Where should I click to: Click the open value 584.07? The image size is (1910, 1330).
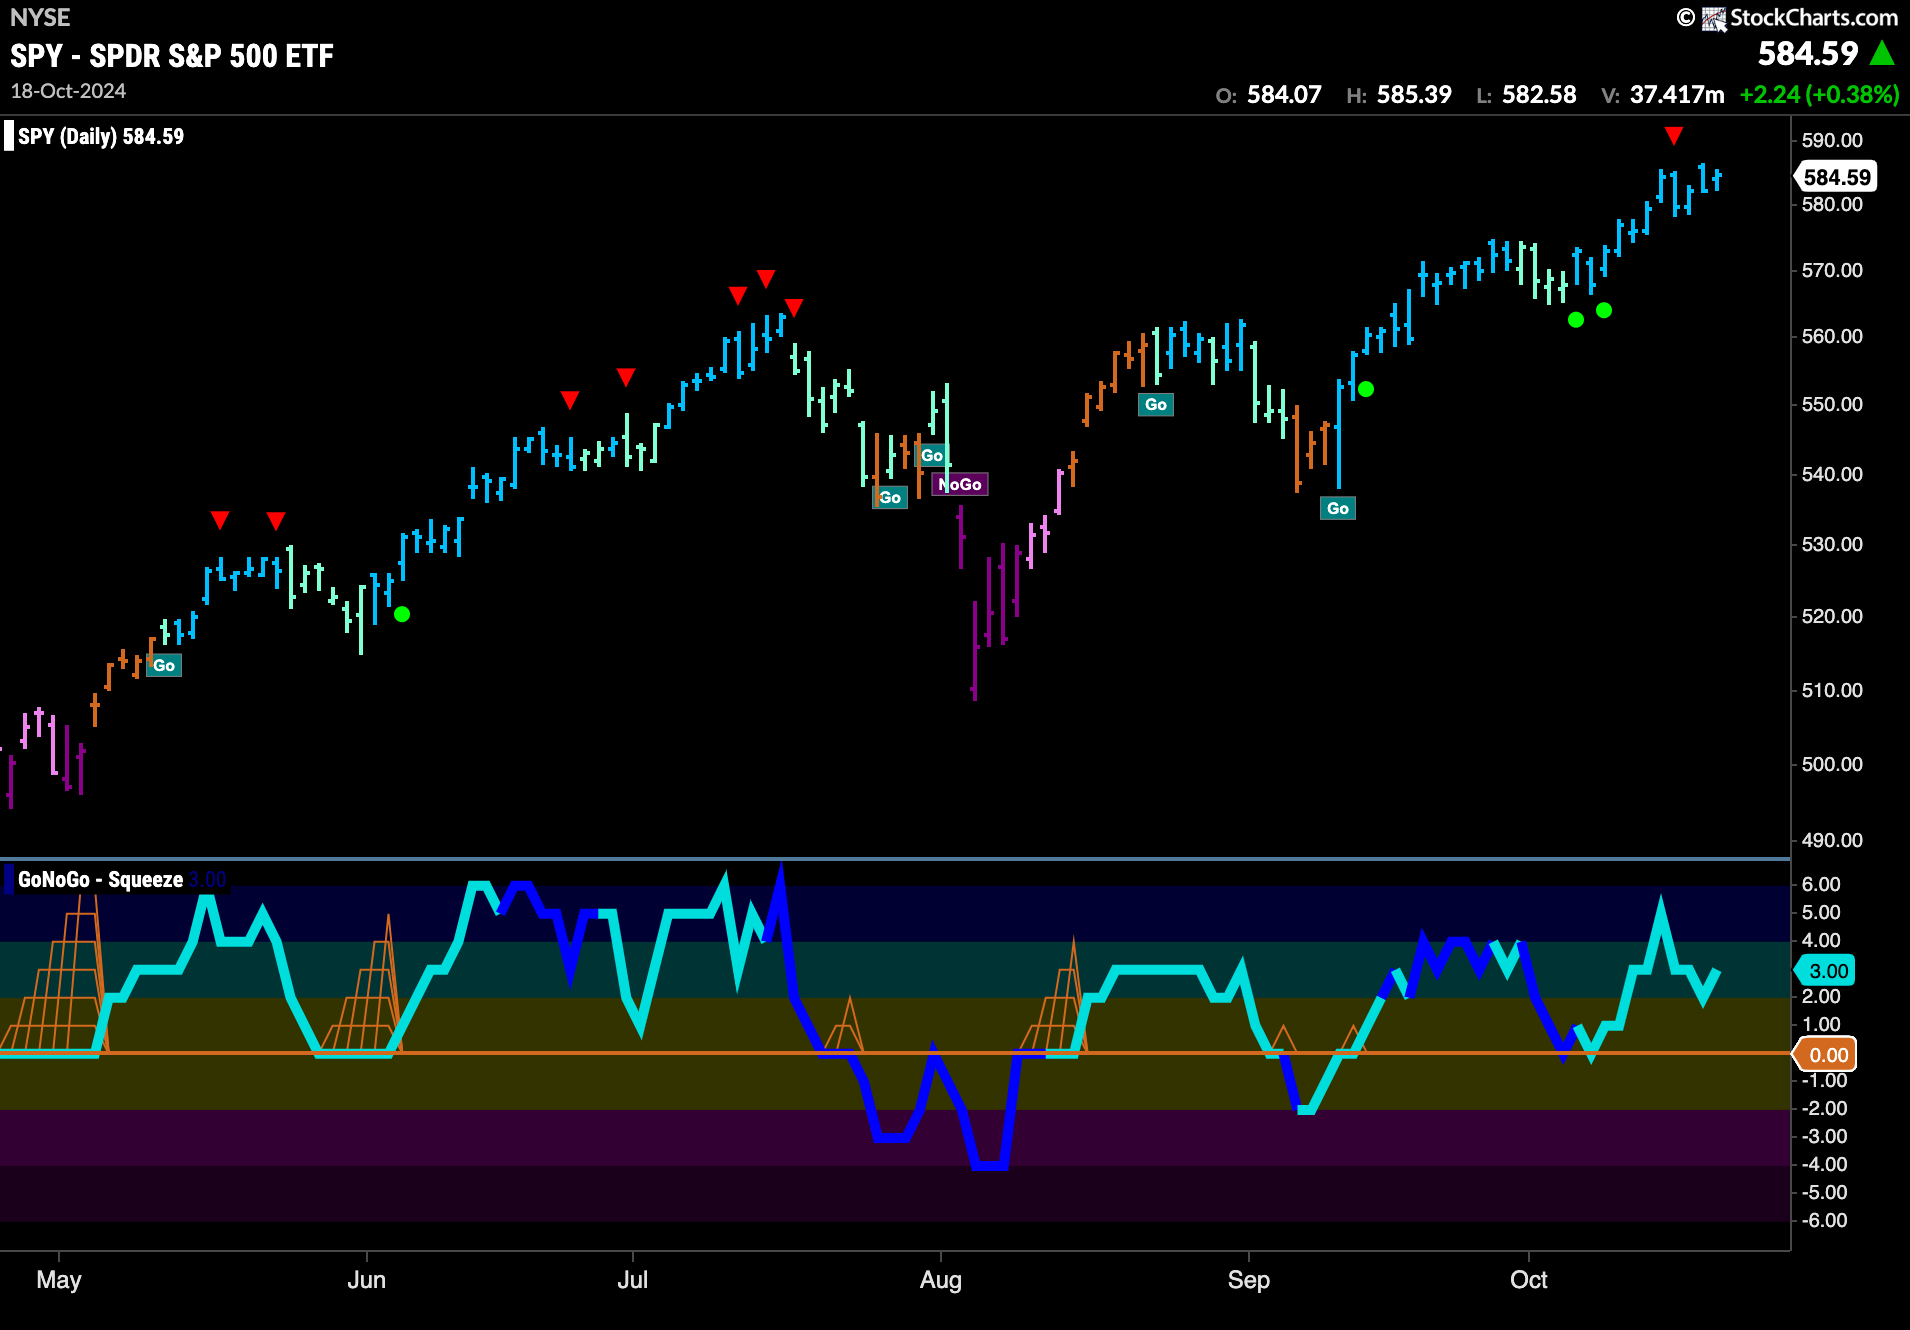1284,95
